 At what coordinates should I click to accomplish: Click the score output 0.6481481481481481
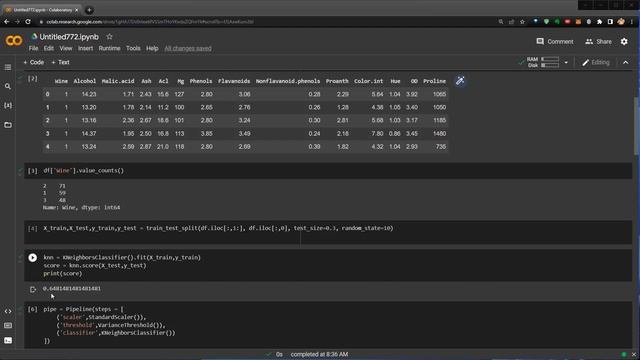pos(72,289)
